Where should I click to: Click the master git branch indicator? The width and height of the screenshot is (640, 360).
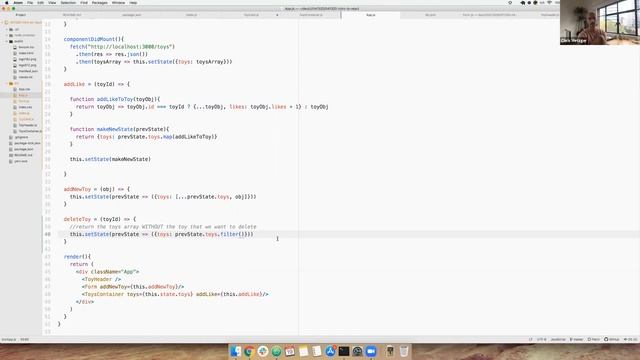pyautogui.click(x=576, y=339)
